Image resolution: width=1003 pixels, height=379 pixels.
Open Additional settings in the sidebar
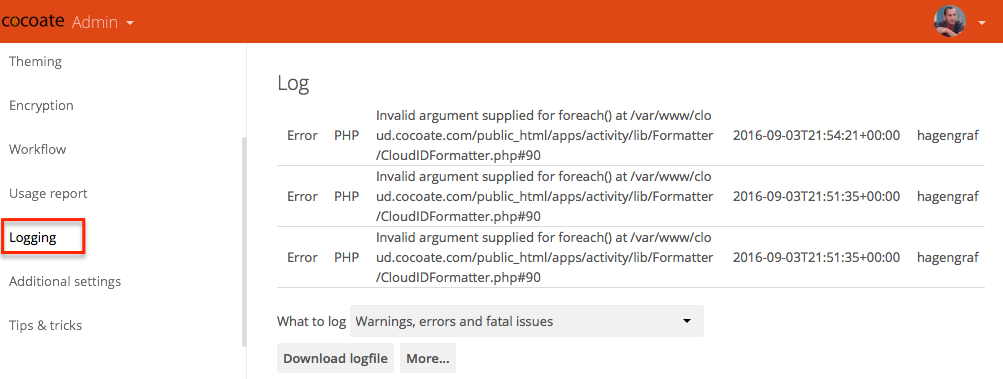[x=65, y=282]
